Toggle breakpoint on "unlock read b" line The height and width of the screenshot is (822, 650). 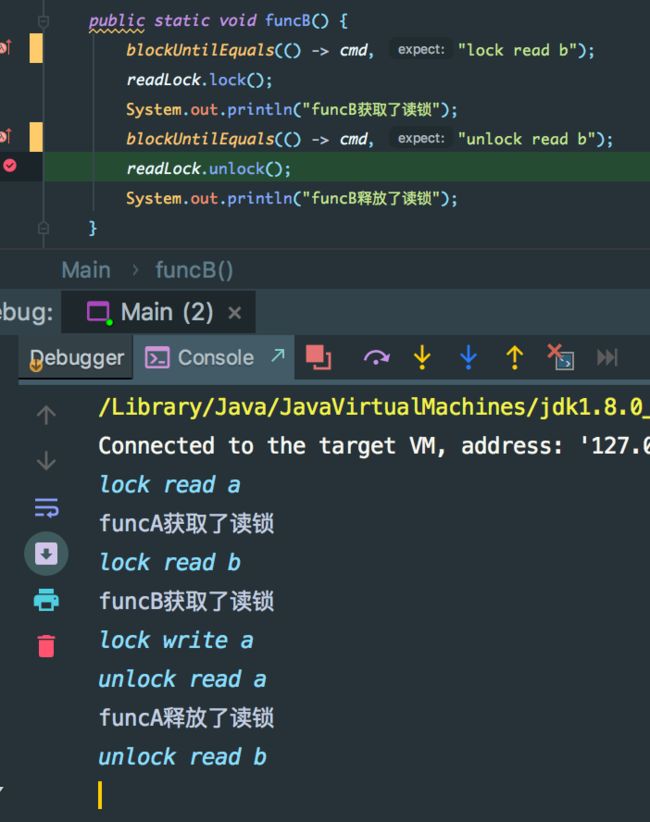(6, 137)
